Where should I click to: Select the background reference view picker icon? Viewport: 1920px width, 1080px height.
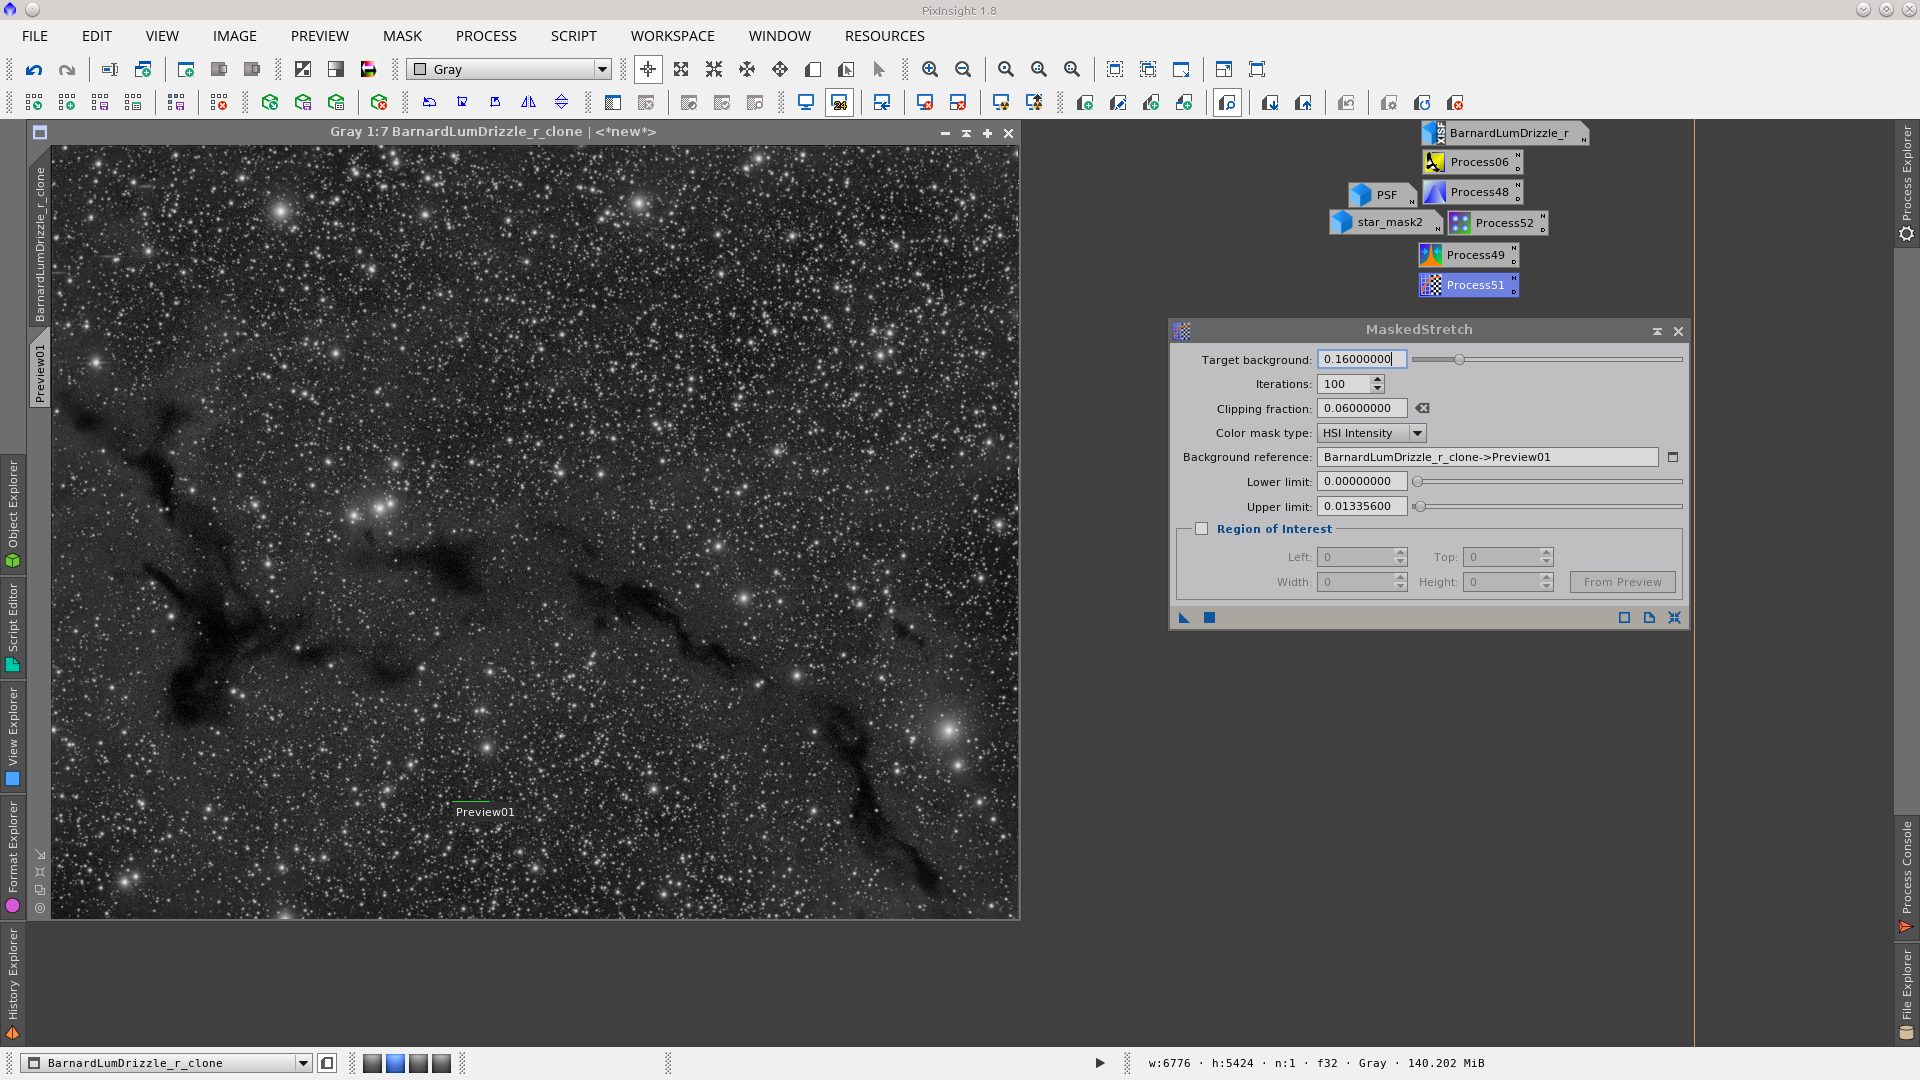(x=1673, y=457)
